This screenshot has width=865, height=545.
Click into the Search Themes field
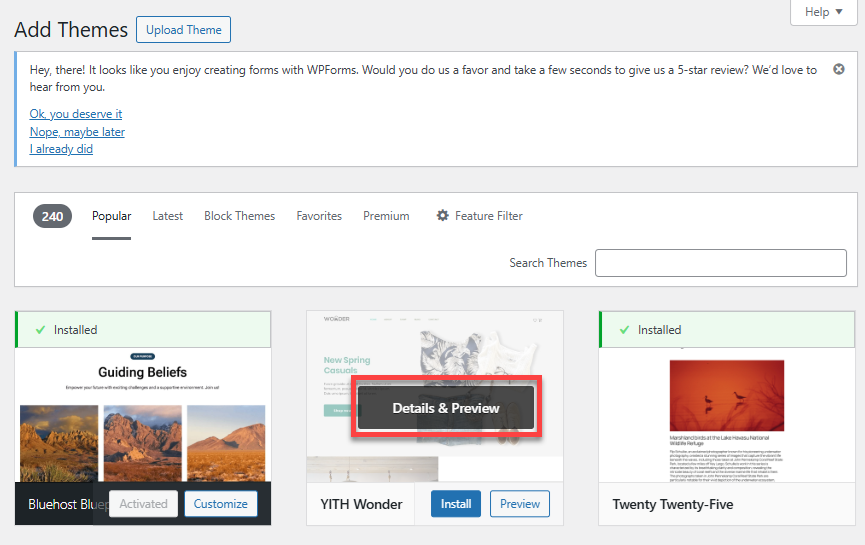720,263
